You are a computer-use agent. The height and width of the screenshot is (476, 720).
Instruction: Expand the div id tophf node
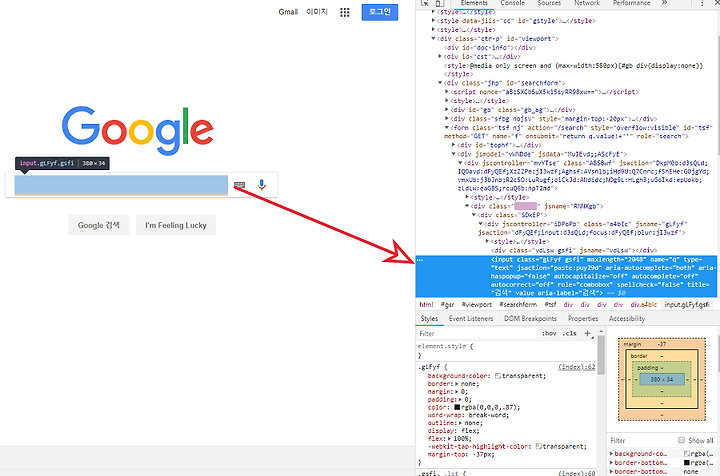(454, 145)
